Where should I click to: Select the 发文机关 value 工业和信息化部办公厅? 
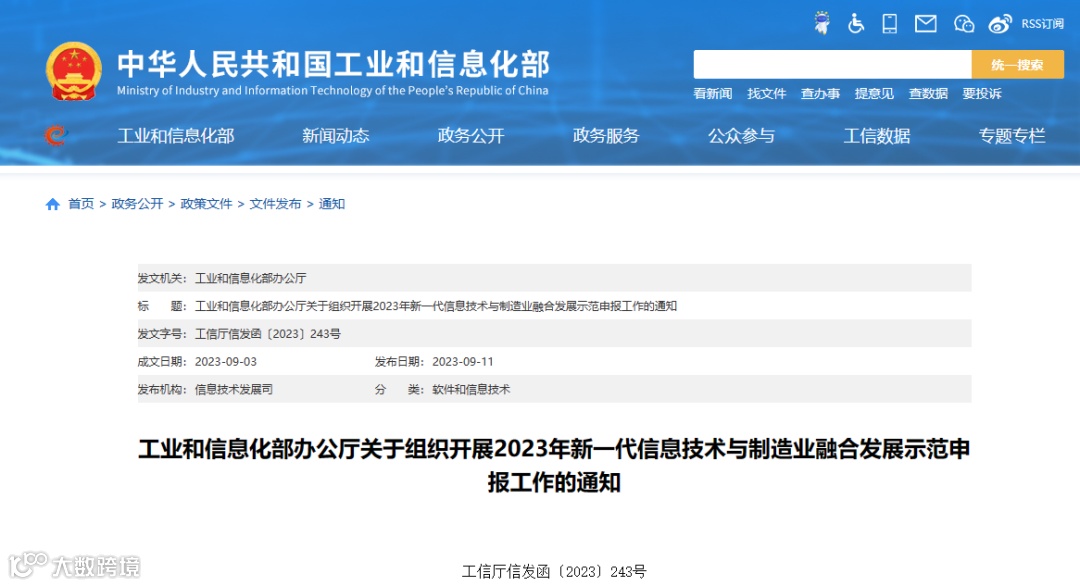[x=251, y=278]
